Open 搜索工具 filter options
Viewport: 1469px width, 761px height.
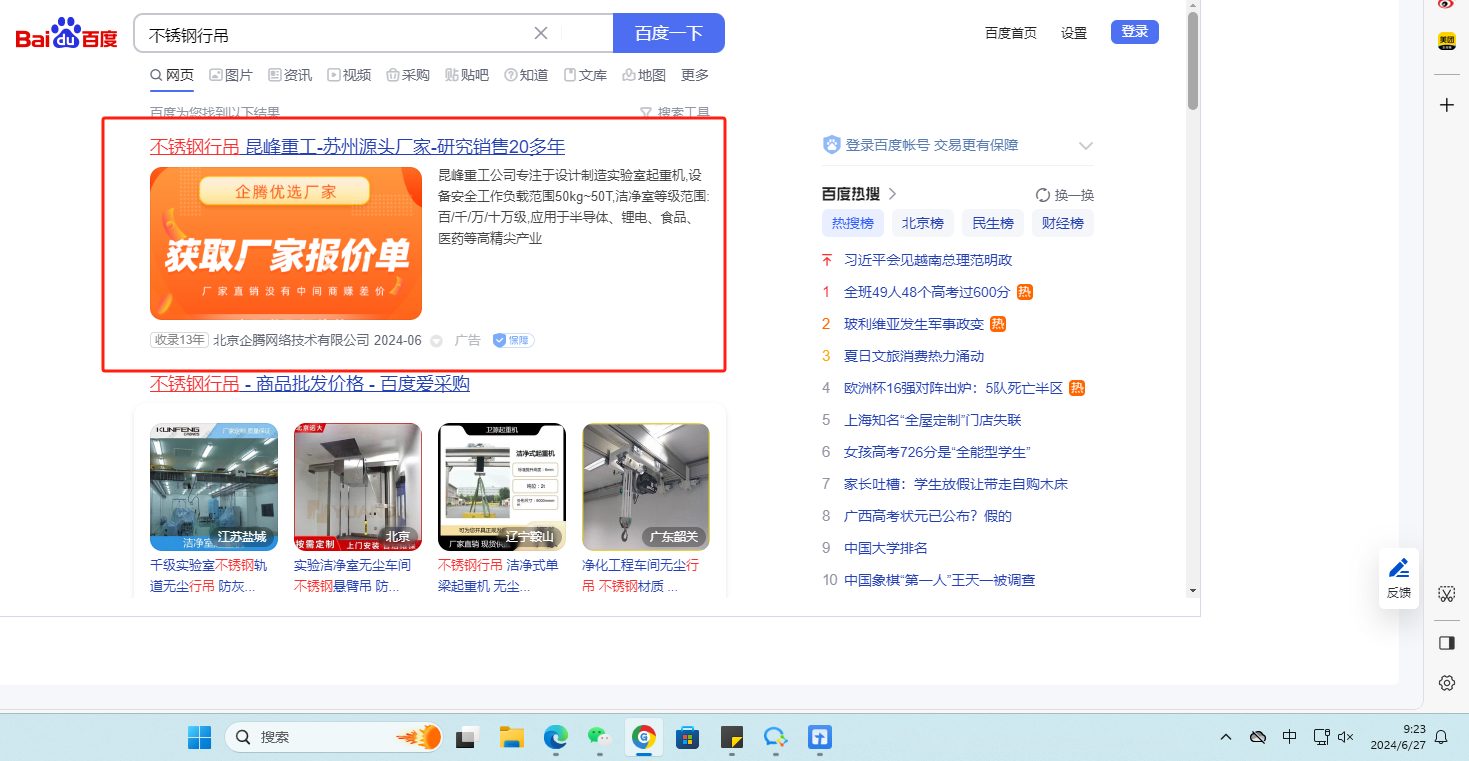pyautogui.click(x=675, y=113)
